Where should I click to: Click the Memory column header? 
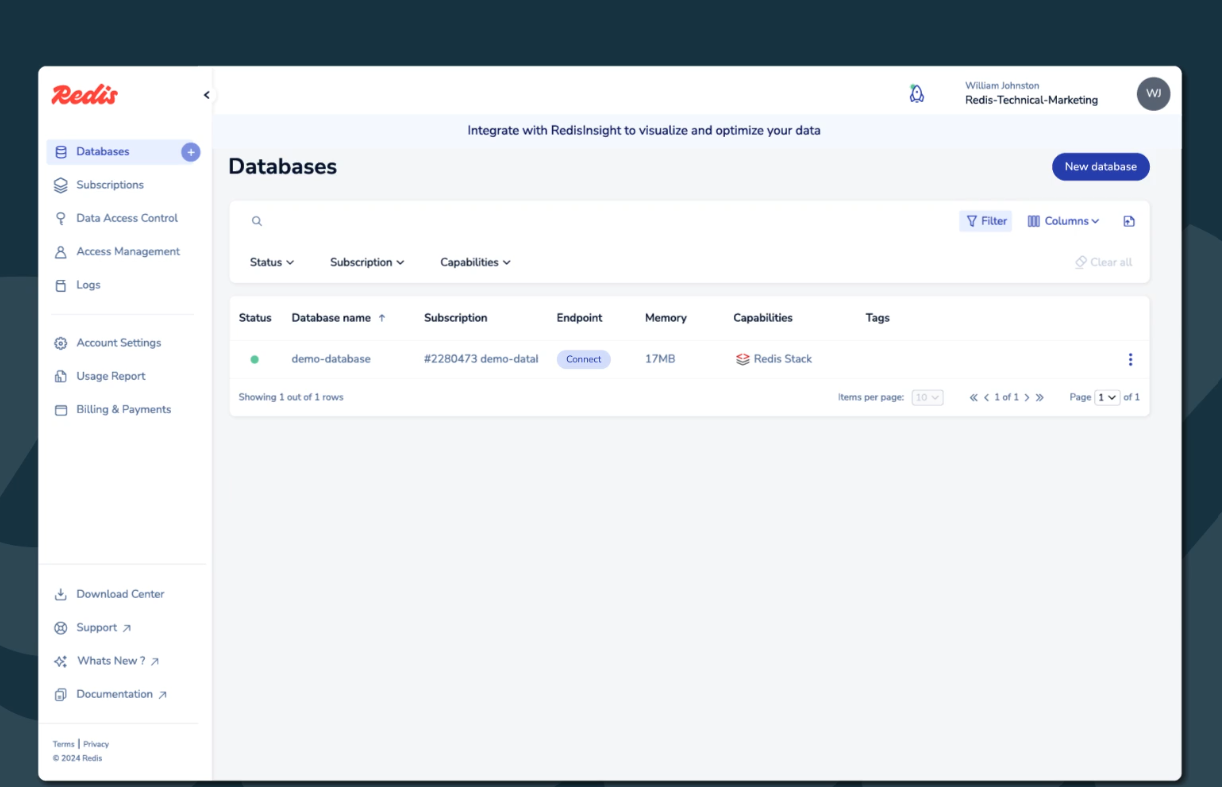click(x=666, y=318)
